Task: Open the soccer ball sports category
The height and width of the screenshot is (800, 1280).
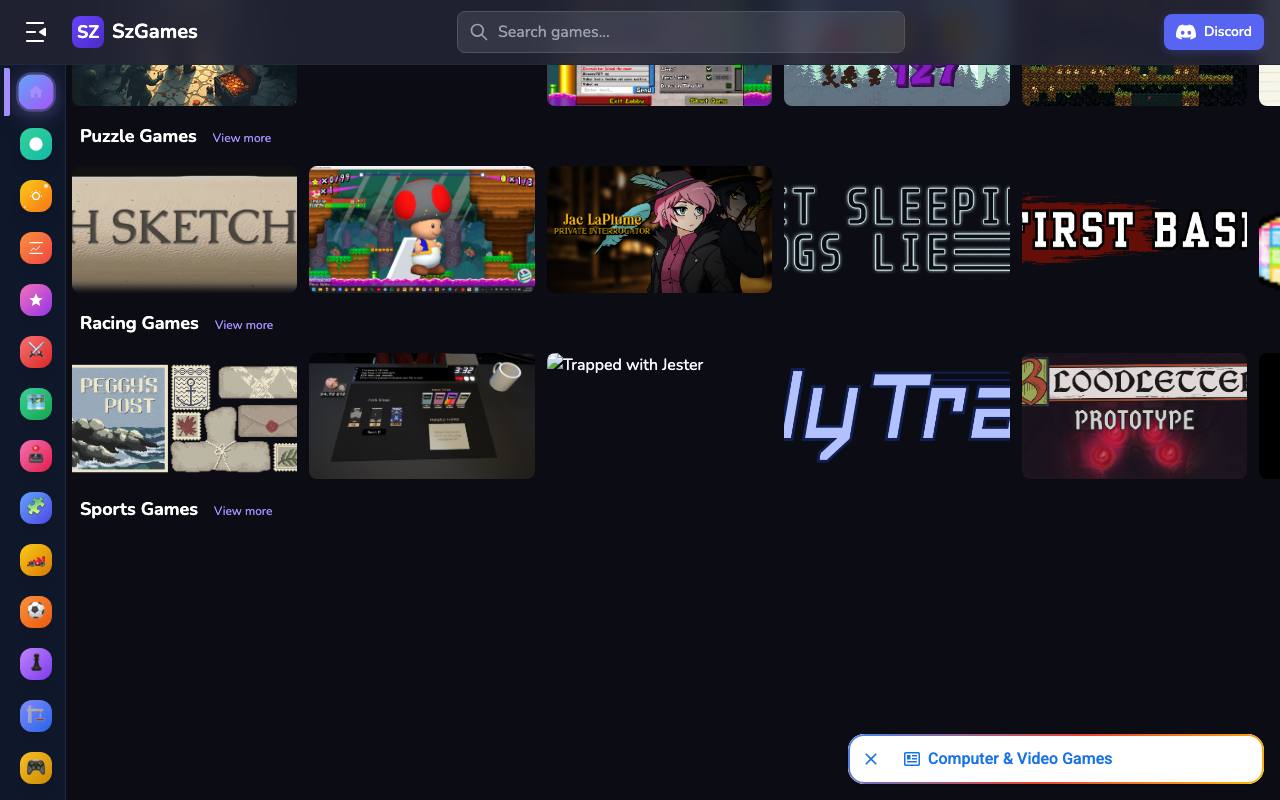Action: click(36, 612)
